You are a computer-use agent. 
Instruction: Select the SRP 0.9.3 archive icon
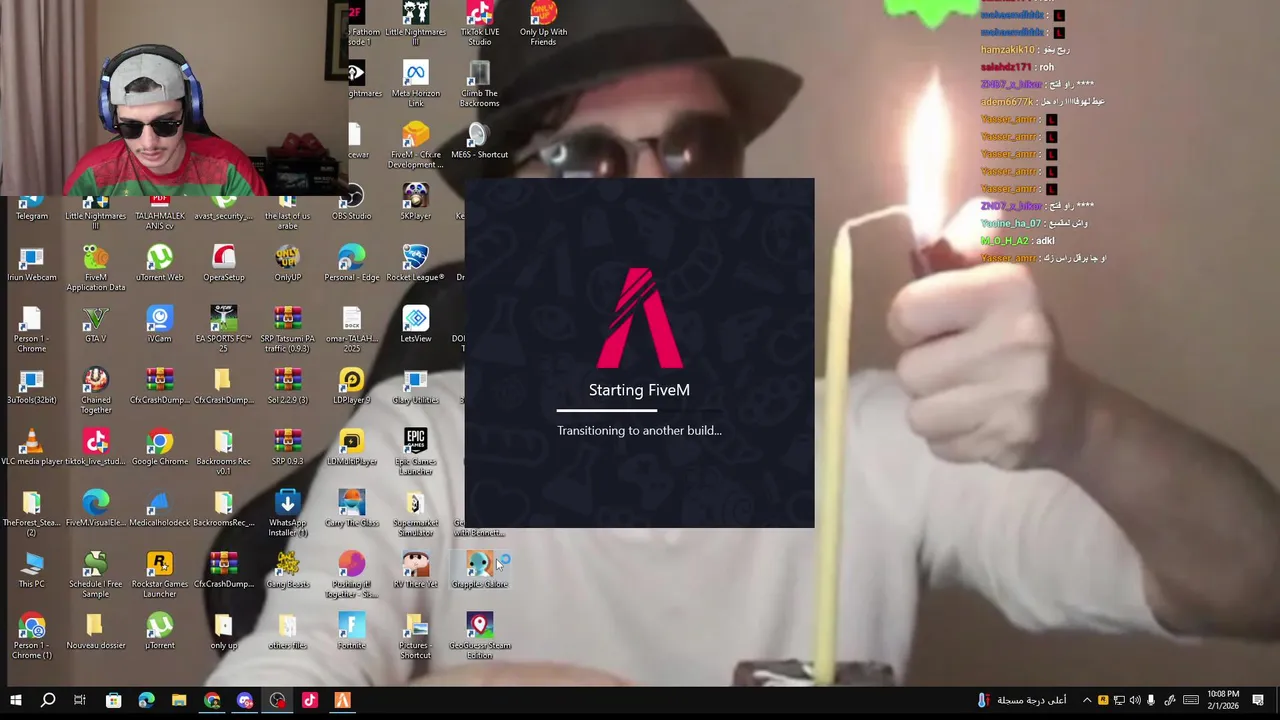(x=288, y=447)
